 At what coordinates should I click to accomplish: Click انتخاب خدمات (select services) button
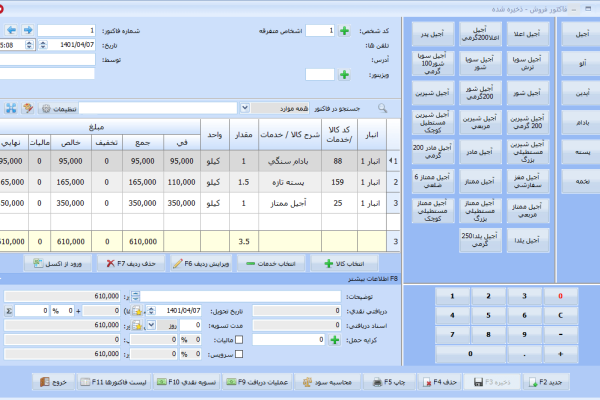[x=271, y=264]
